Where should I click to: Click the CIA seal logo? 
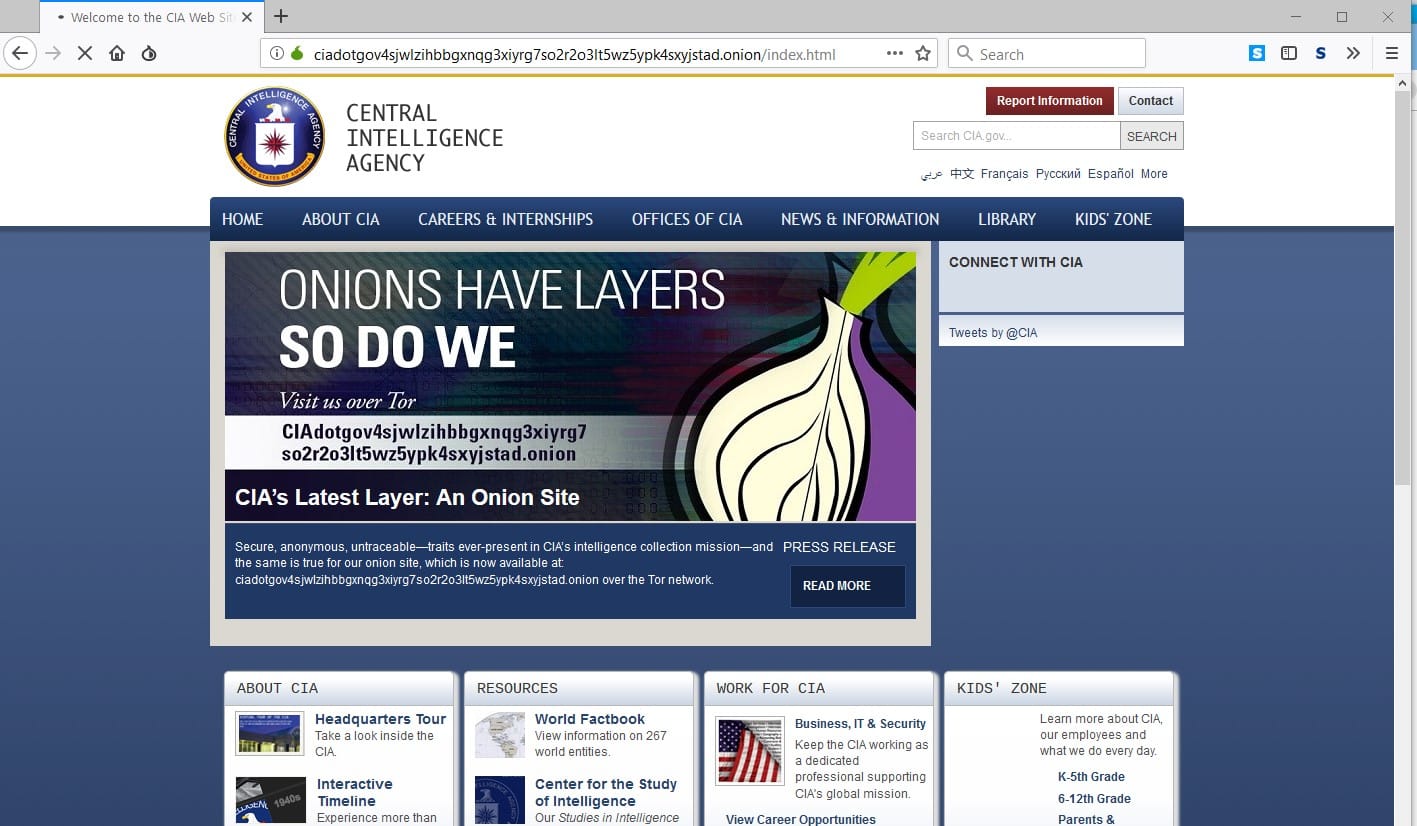click(274, 136)
